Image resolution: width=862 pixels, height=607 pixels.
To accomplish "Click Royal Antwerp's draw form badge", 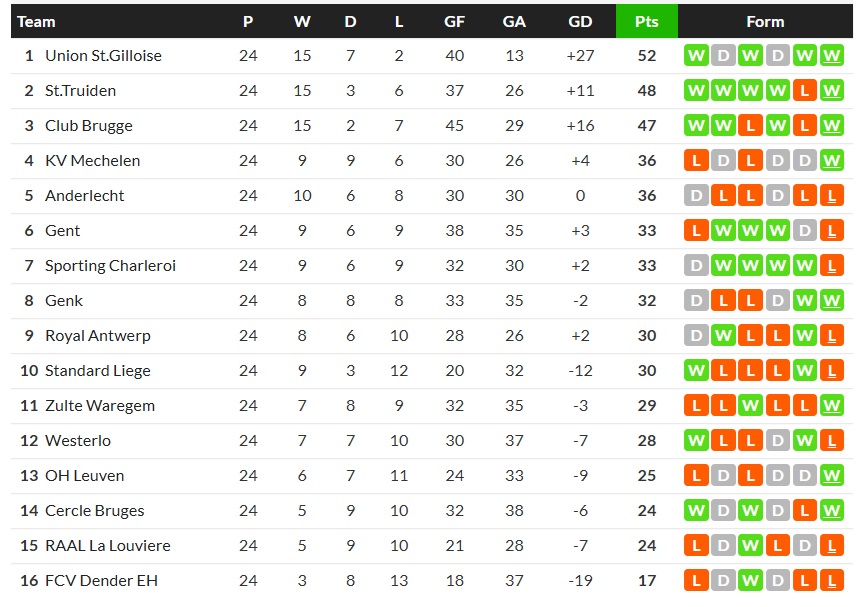I will click(x=696, y=336).
